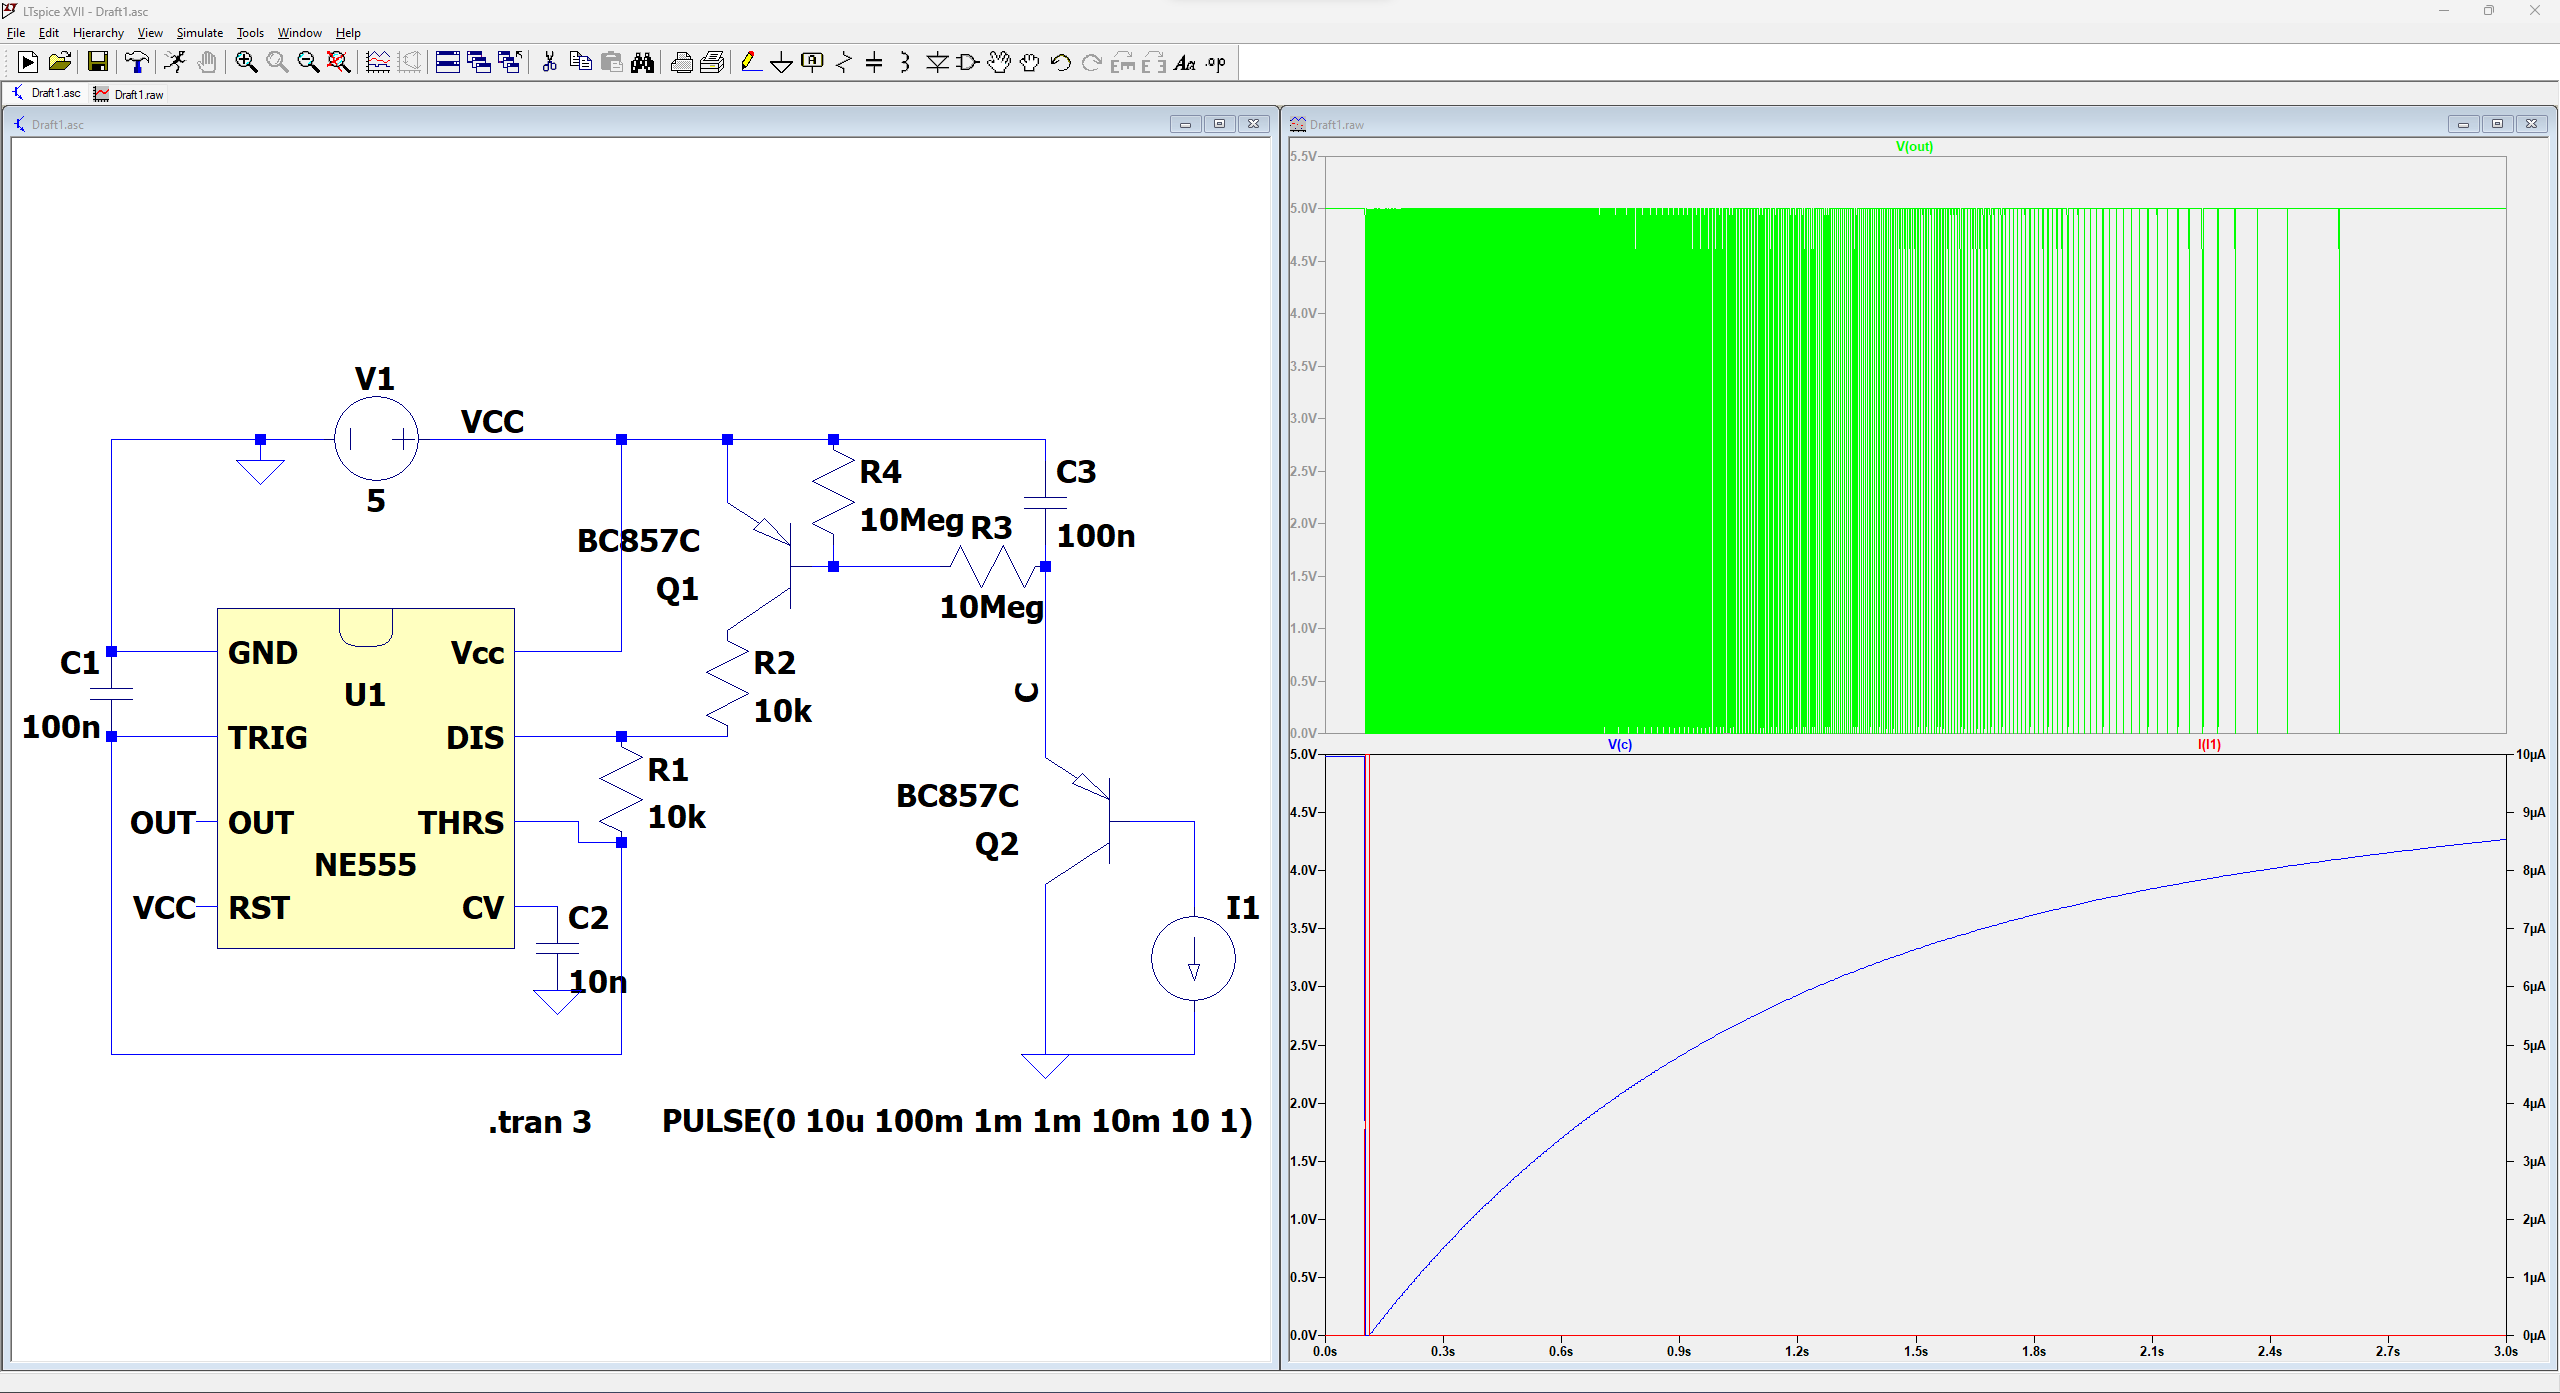
Task: Minimize the Draft1.raw waveform window
Action: point(2463,124)
